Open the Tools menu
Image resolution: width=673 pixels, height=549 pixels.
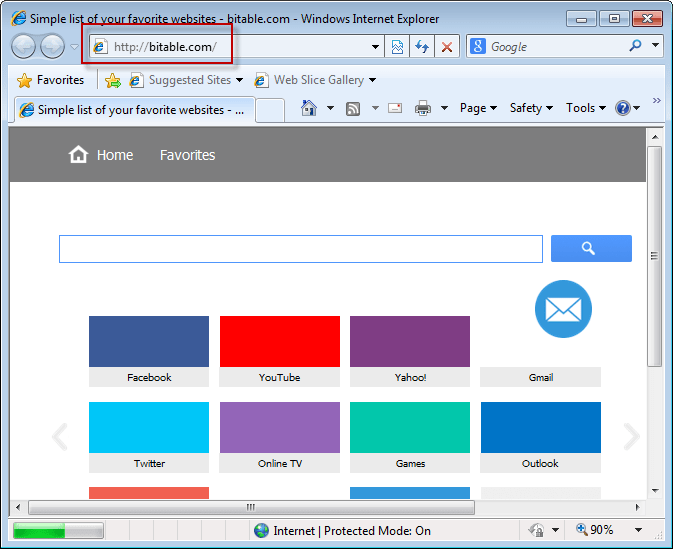(586, 108)
